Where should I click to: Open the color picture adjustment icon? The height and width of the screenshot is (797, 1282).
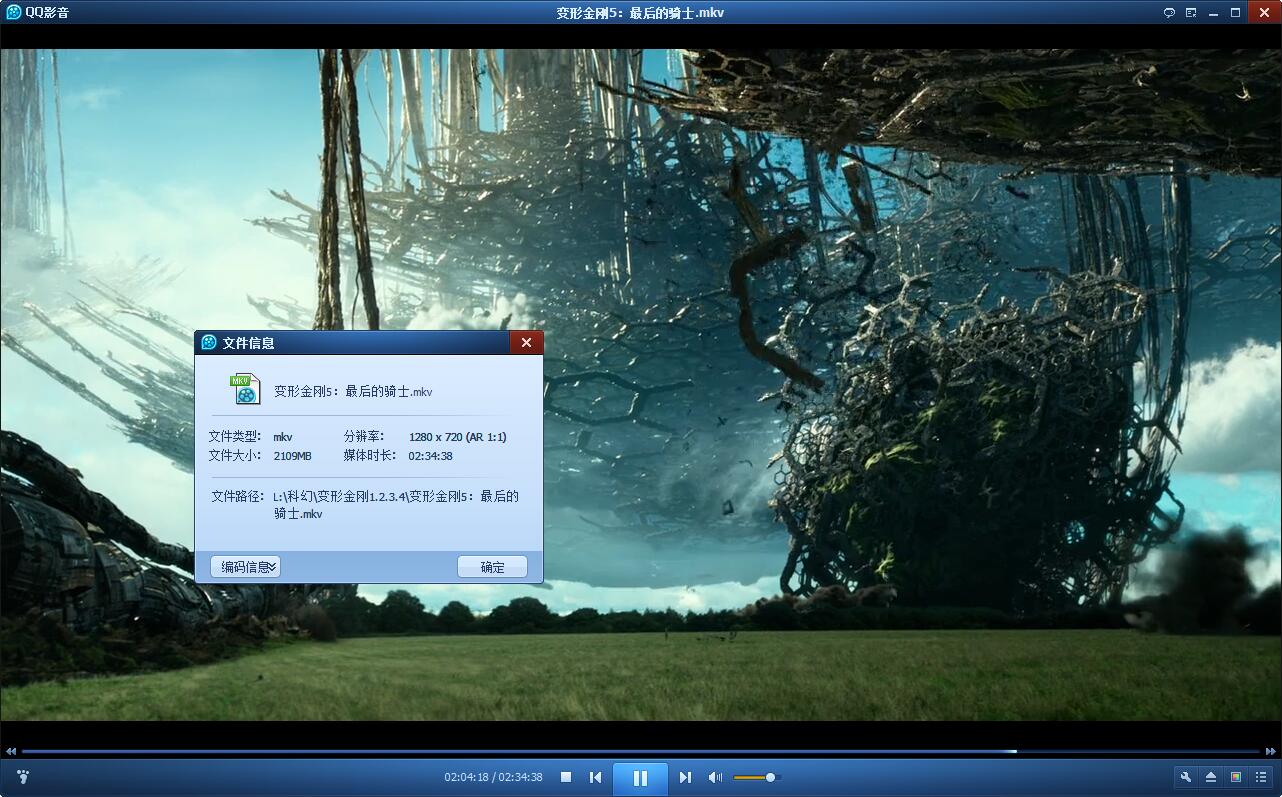1236,777
